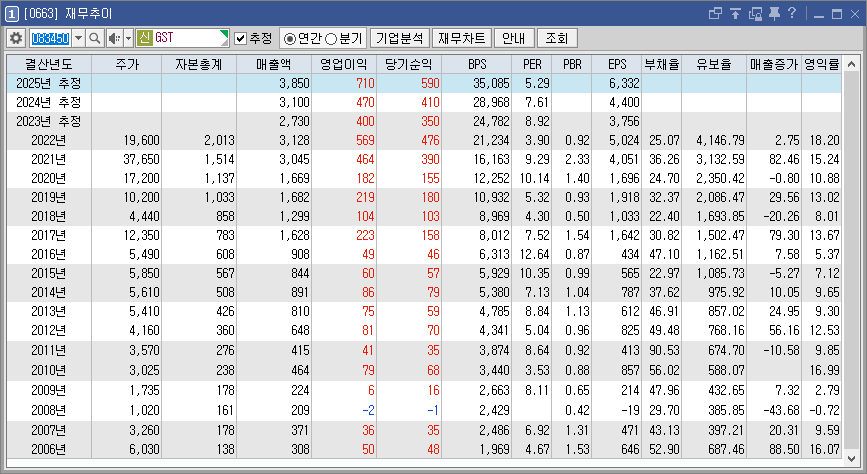This screenshot has width=867, height=474.
Task: Click 2021년 stock price 37,650
Action: 142,159
